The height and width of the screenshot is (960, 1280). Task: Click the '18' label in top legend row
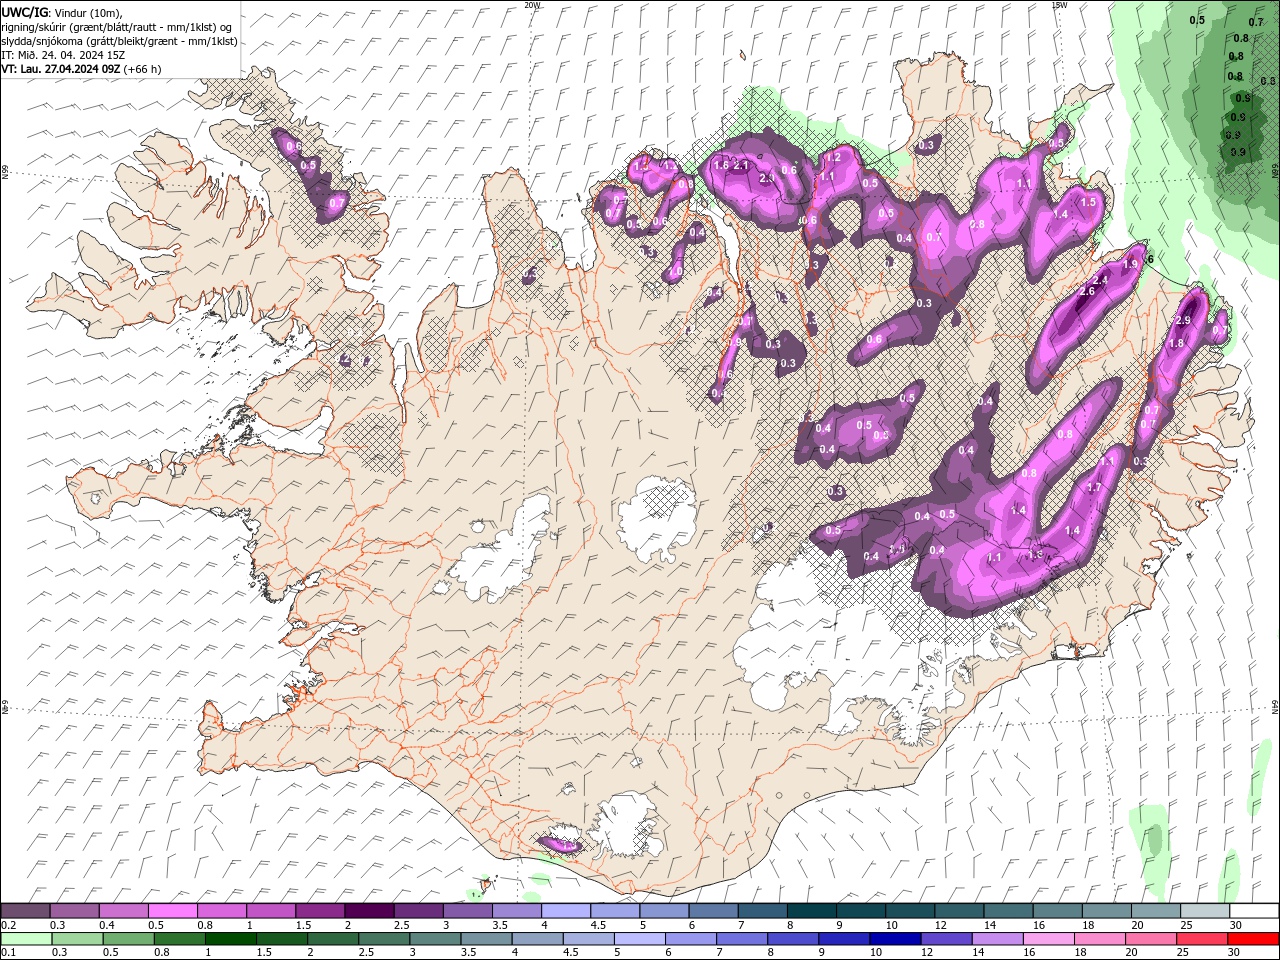tap(1087, 925)
